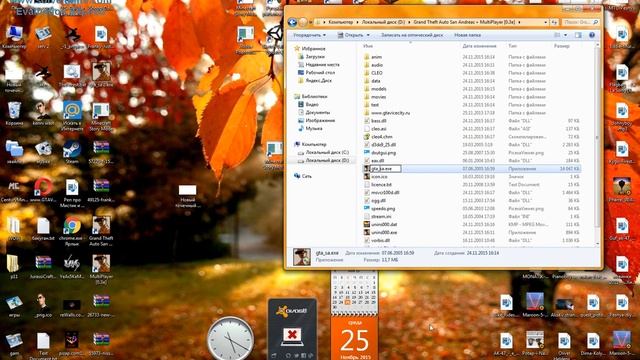Open the address bar history dropdown arrow

coord(545,22)
